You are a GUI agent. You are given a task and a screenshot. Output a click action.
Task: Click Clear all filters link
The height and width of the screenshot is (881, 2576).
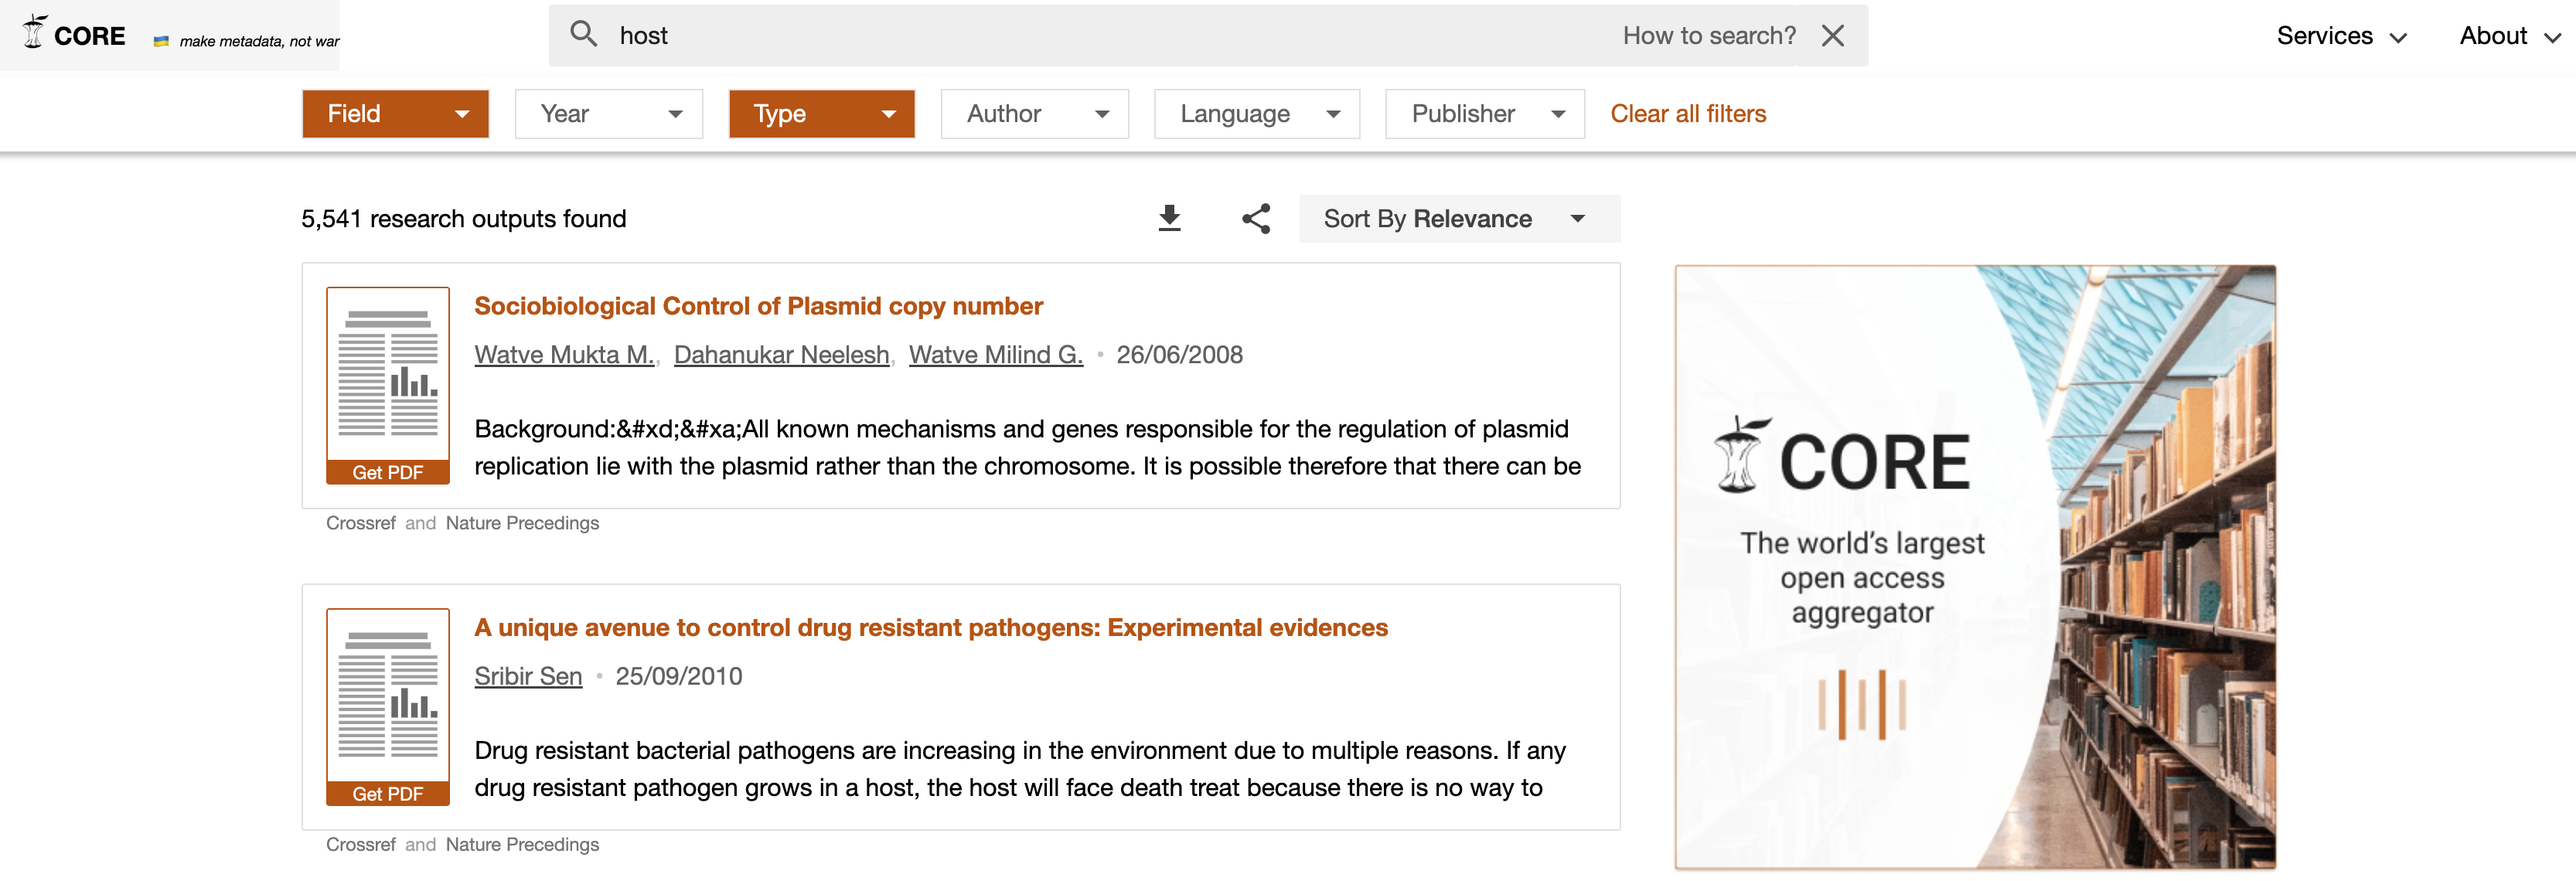pyautogui.click(x=1687, y=114)
